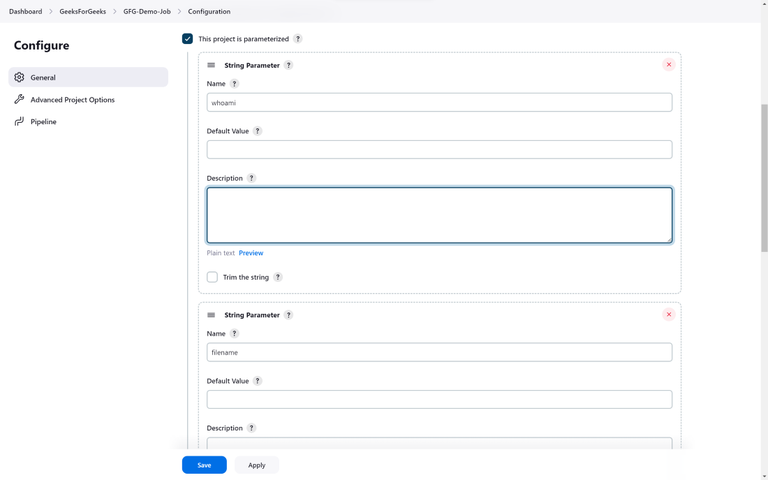Open help for Trim the string
This screenshot has height=480, width=768.
click(x=278, y=277)
